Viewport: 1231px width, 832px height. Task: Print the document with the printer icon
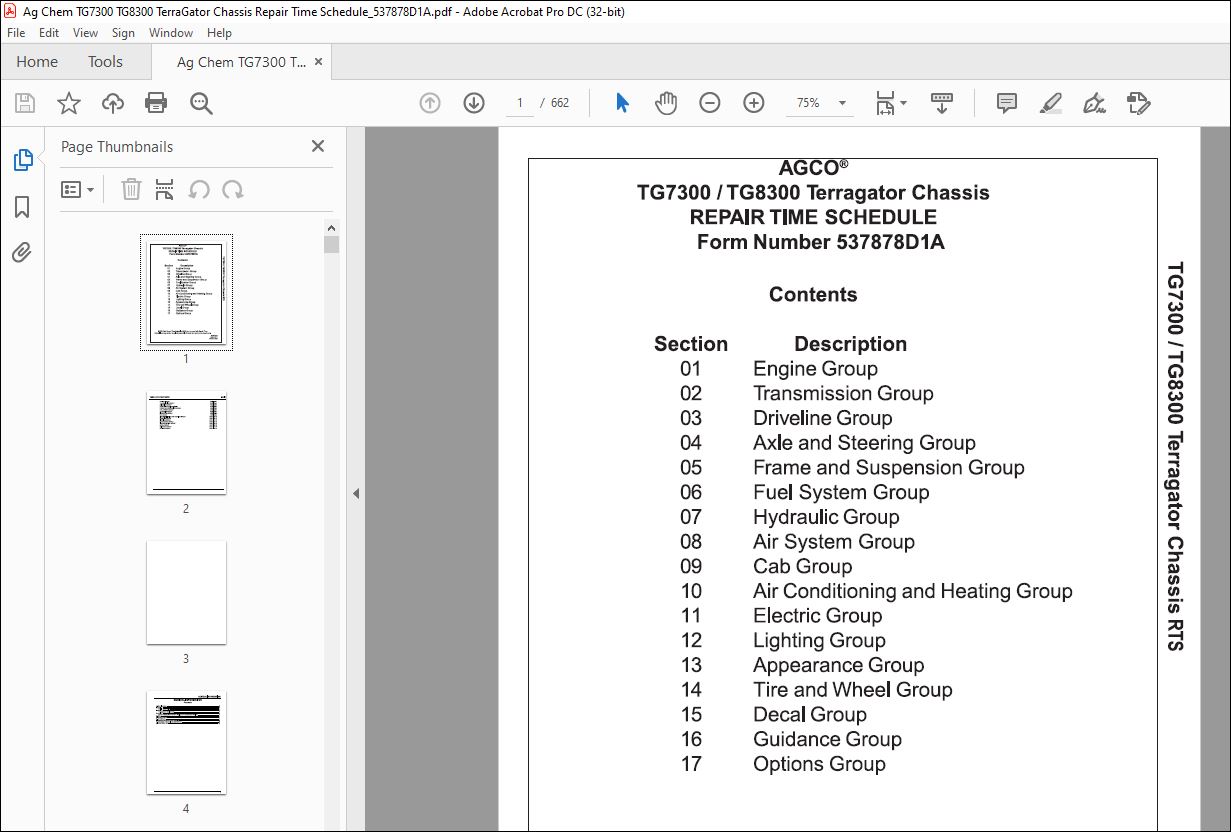coord(156,102)
